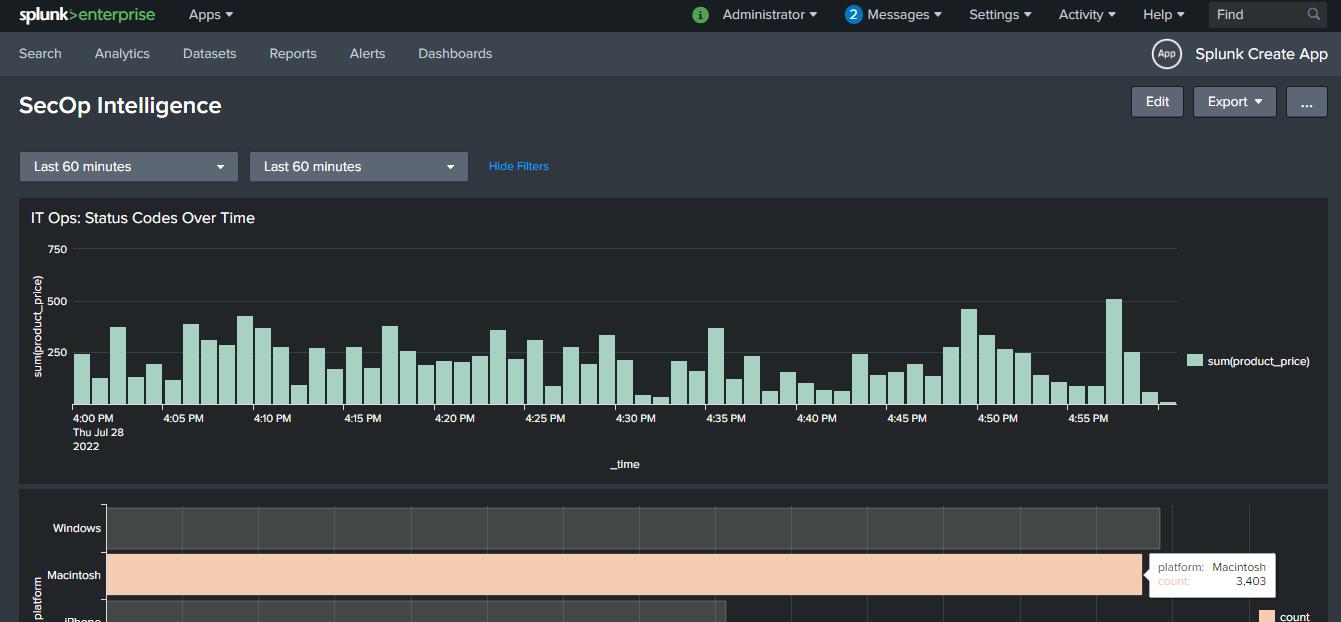Toggle sum(product_price) legend series
The width and height of the screenshot is (1341, 622).
[1248, 361]
